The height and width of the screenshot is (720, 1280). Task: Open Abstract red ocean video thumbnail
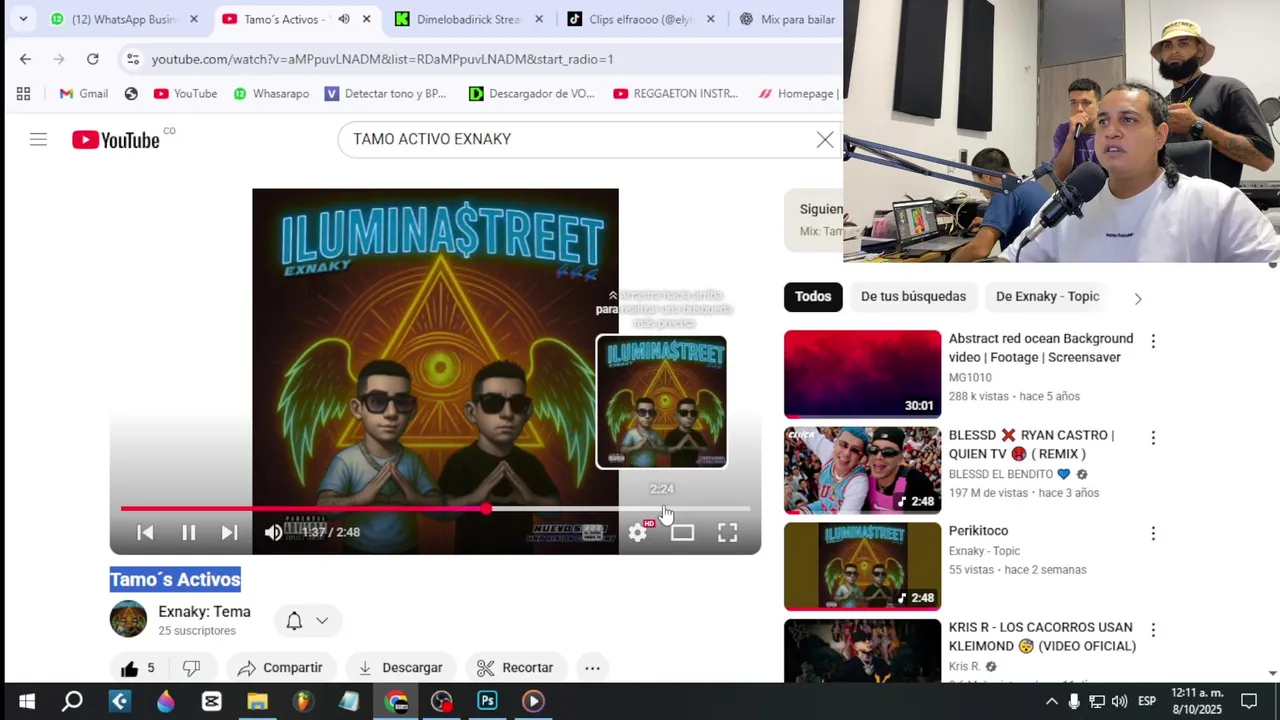tap(862, 374)
